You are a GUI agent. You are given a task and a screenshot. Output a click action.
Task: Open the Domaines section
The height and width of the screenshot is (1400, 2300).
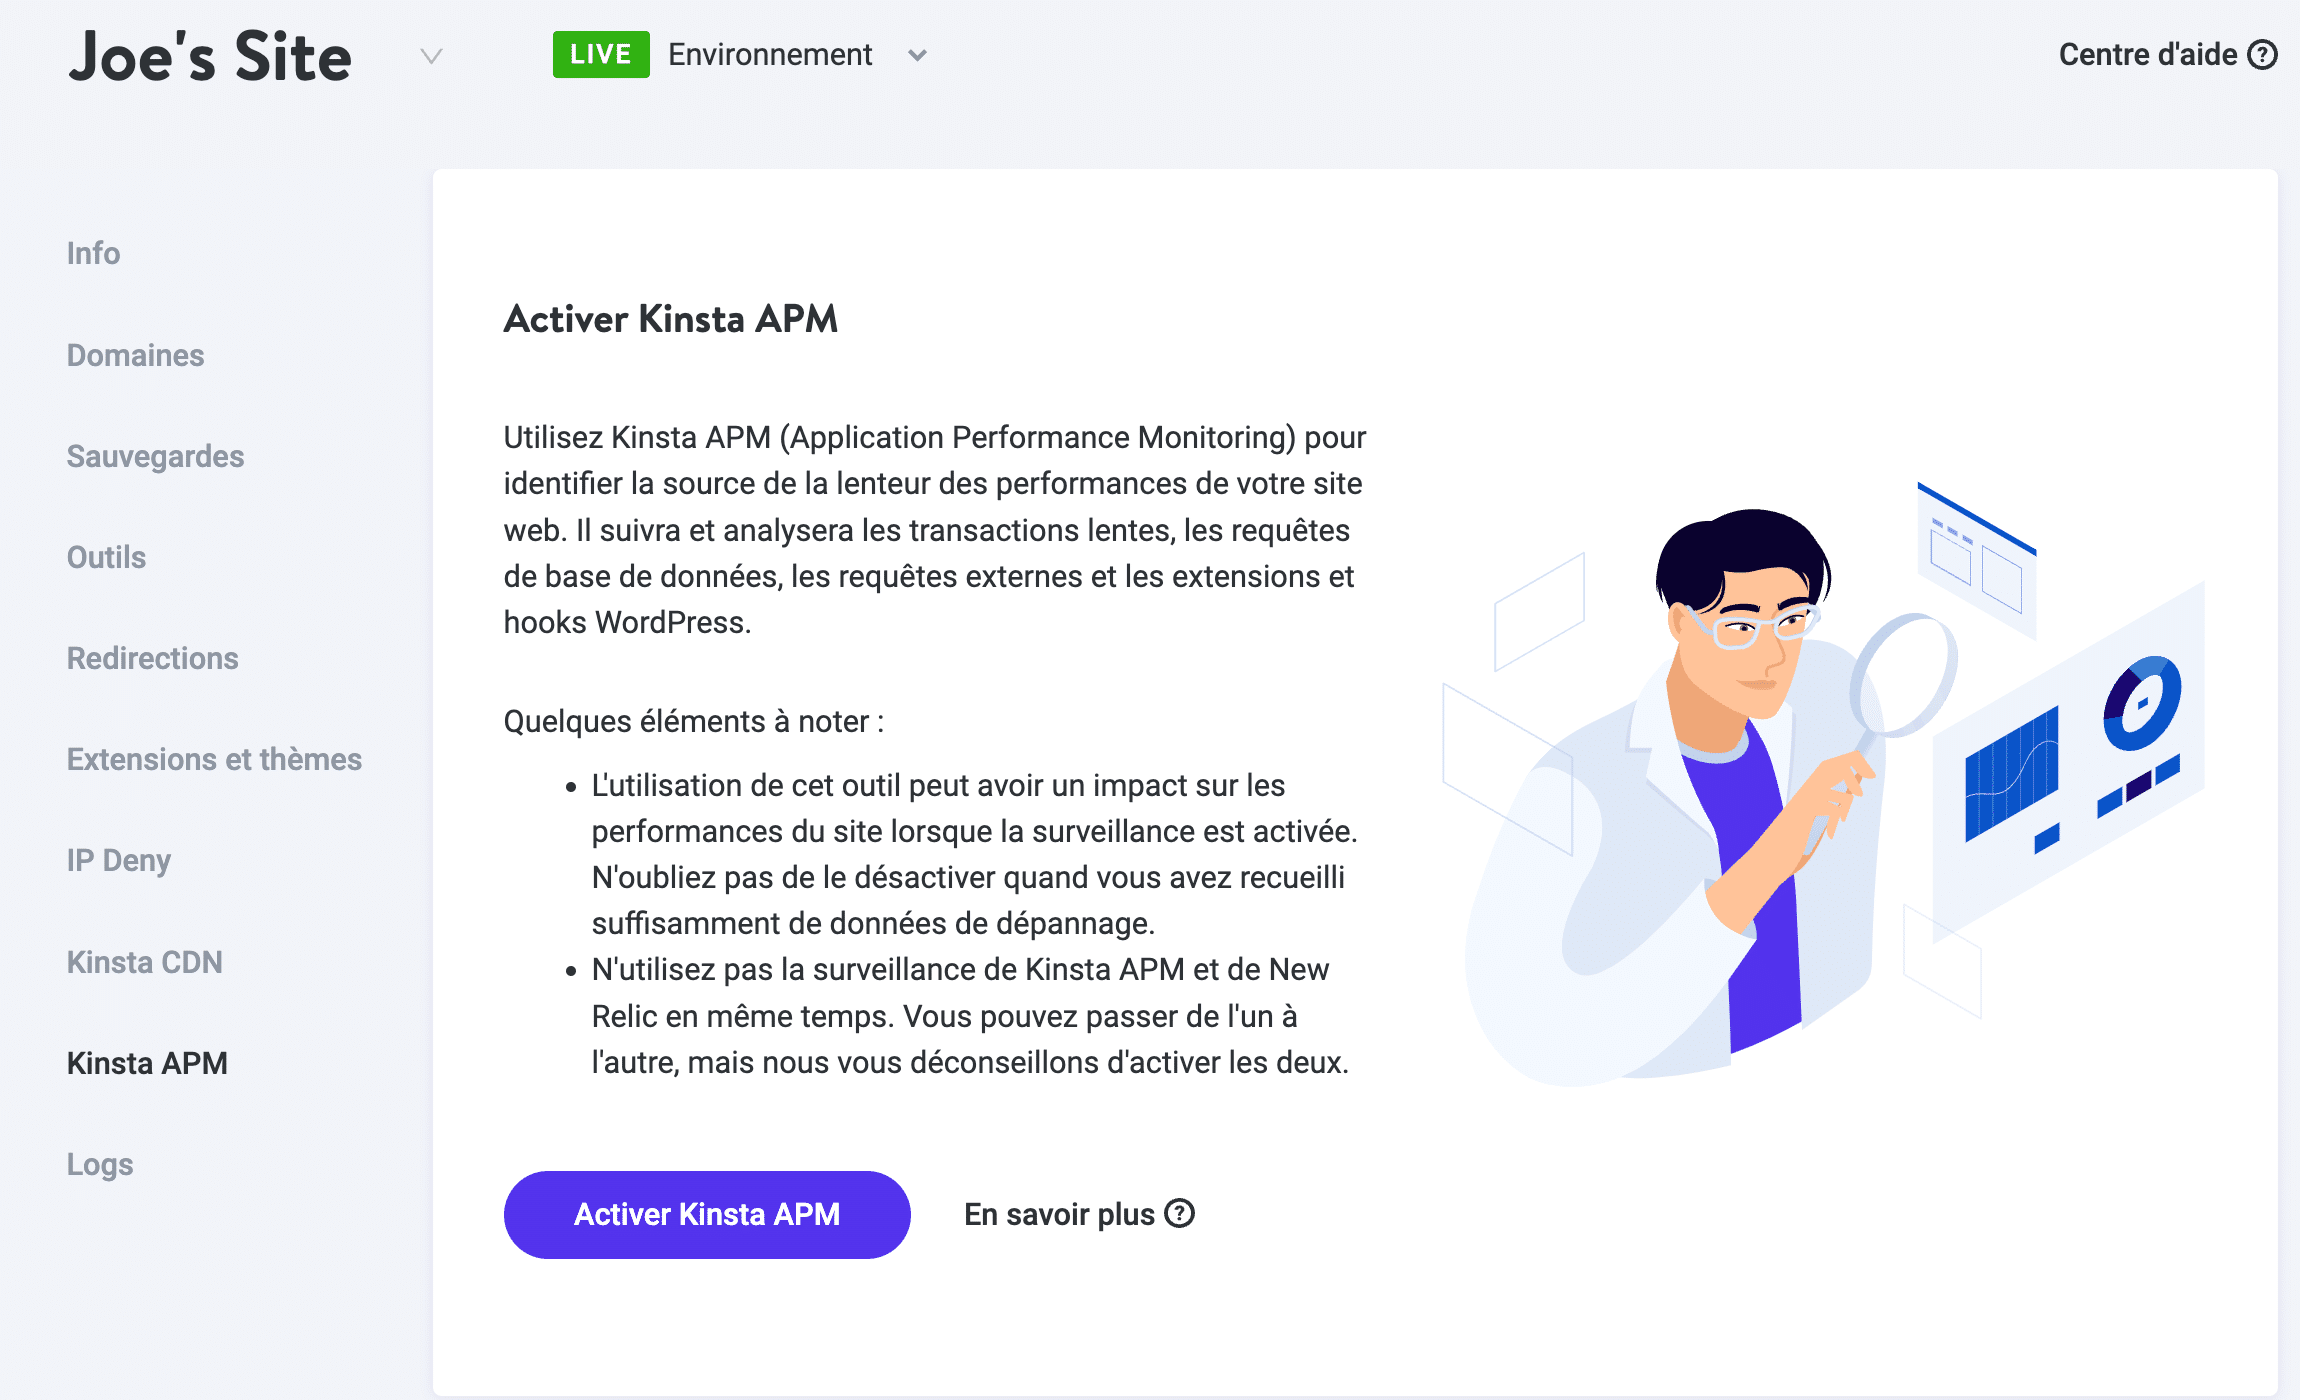point(135,355)
